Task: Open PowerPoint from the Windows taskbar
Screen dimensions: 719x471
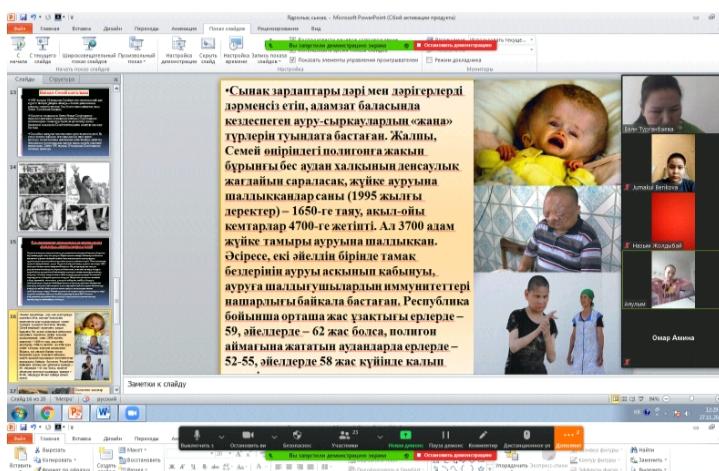Action: pos(76,412)
